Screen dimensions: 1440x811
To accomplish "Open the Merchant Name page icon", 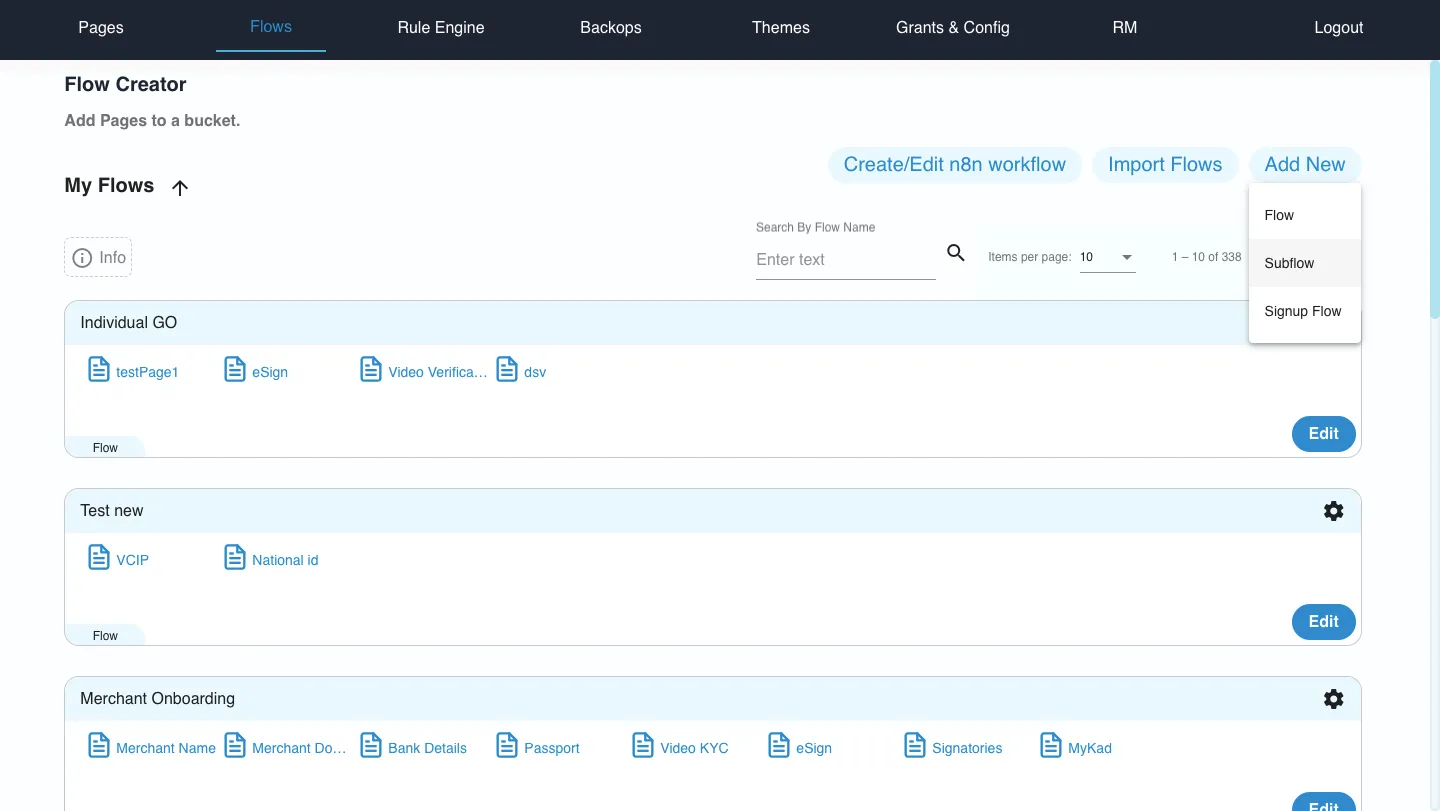I will [99, 746].
